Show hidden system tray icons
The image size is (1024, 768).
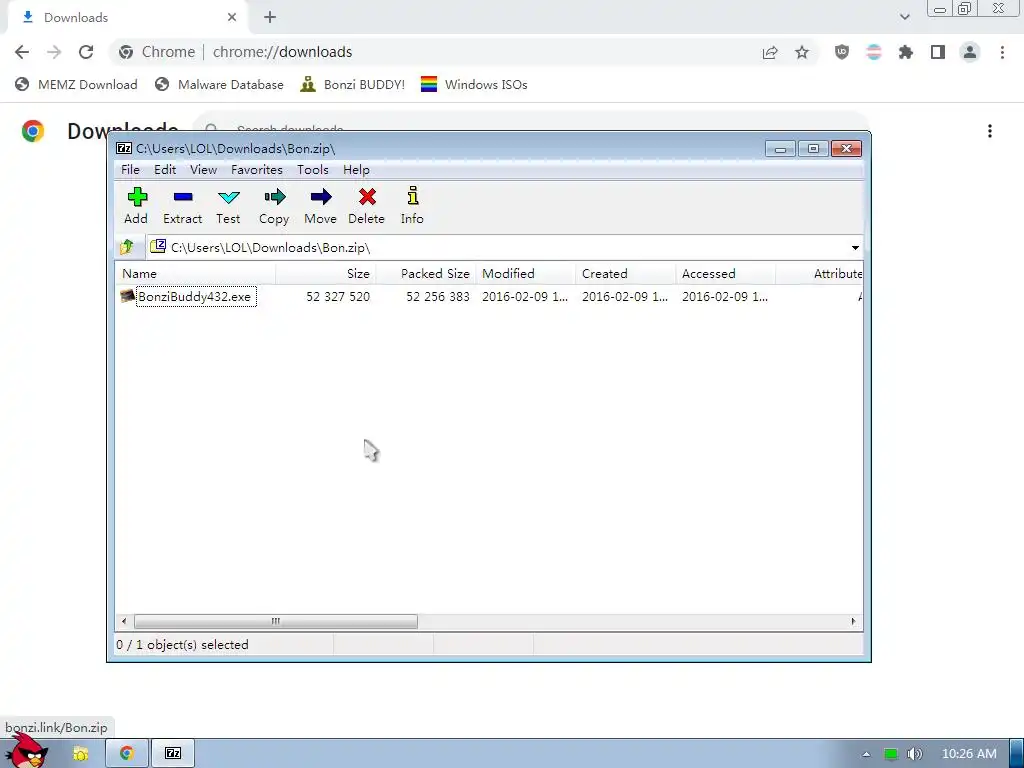click(866, 754)
